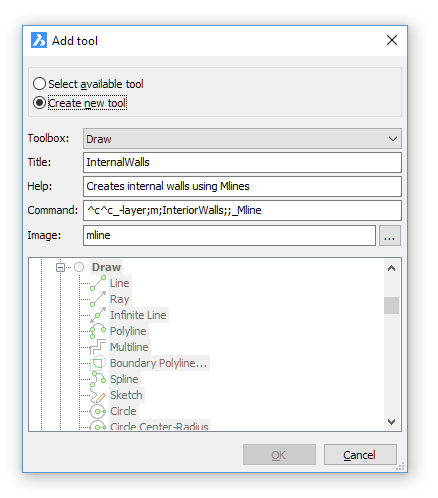
Task: Click the Circle tool icon
Action: tap(98, 411)
